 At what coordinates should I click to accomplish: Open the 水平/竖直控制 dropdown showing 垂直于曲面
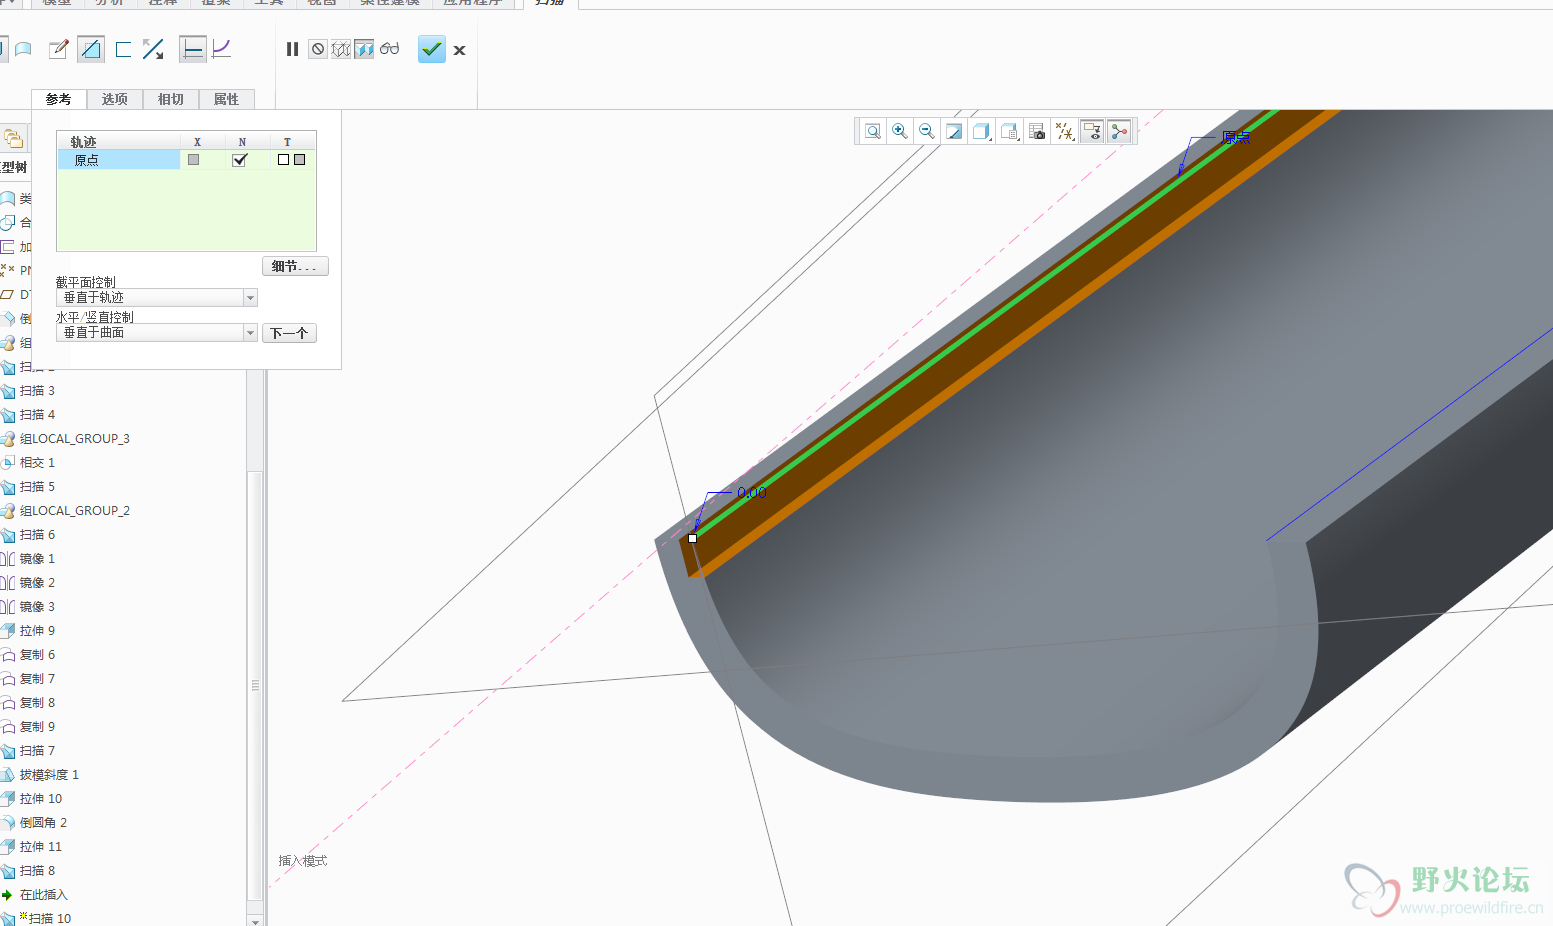tap(157, 333)
